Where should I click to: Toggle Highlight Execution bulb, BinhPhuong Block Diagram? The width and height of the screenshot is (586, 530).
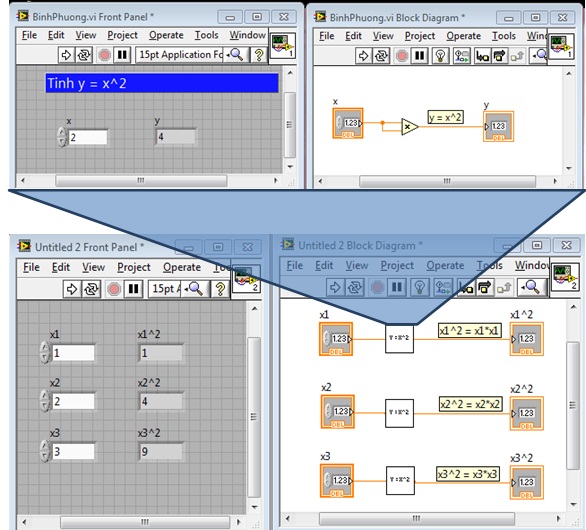coord(441,56)
